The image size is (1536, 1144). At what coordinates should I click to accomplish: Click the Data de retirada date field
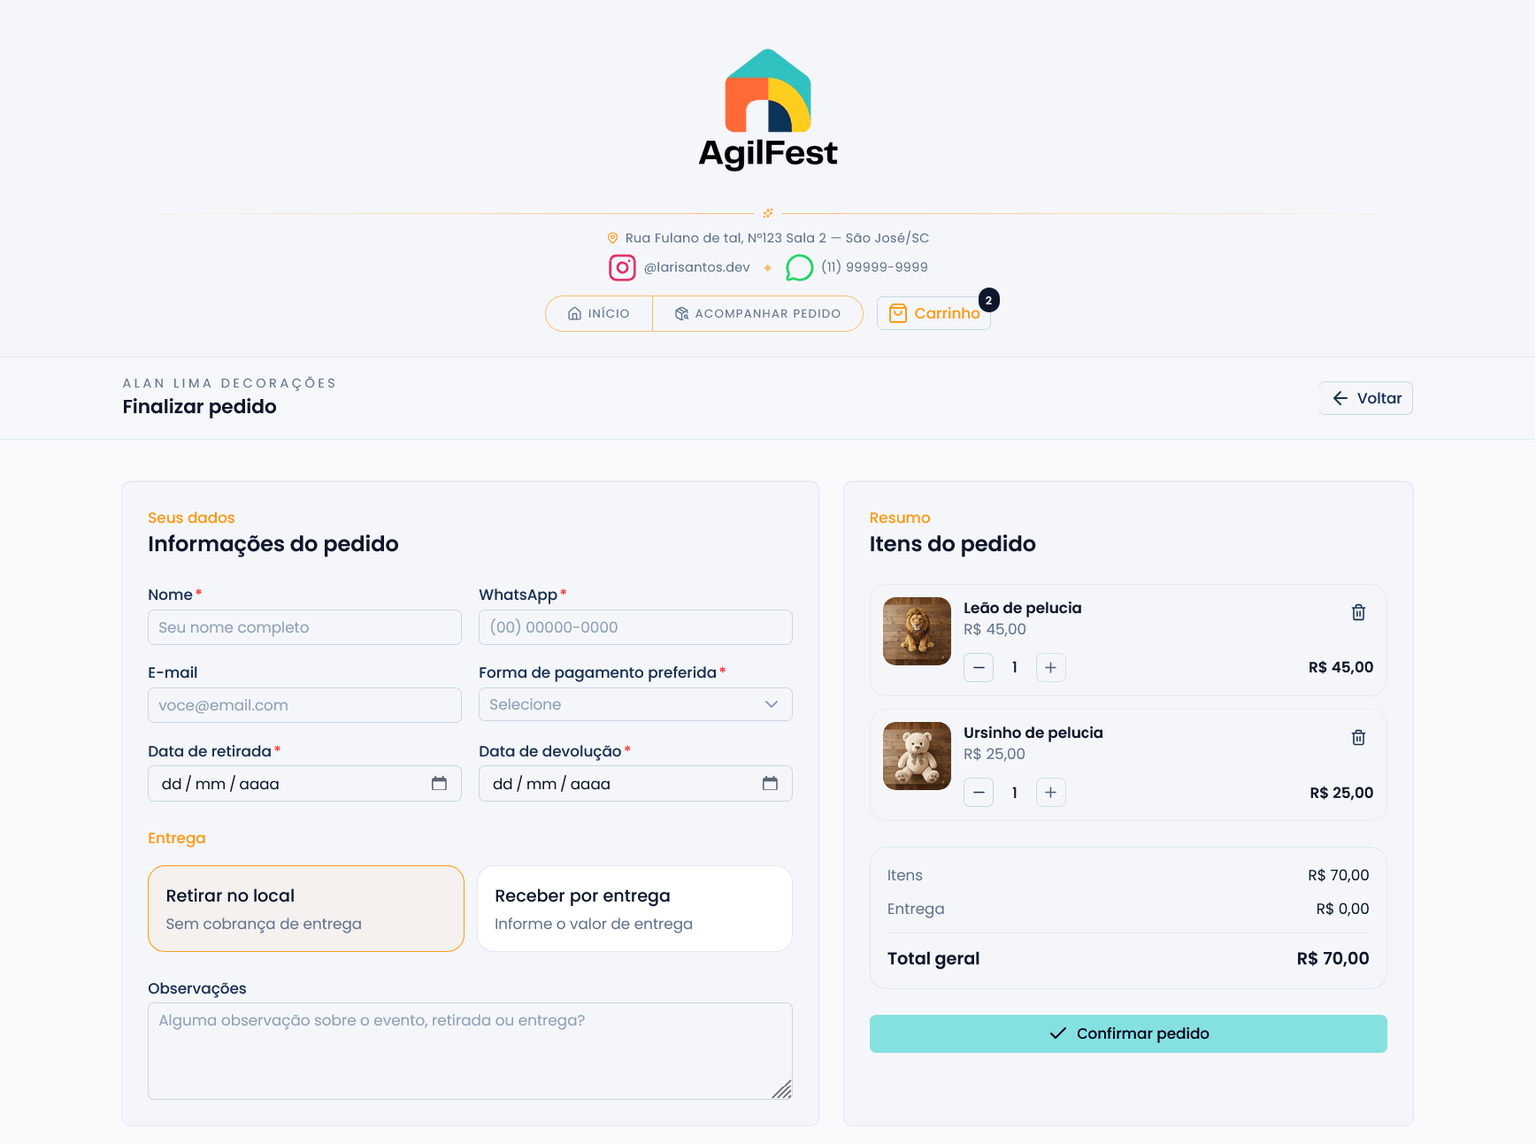(x=305, y=783)
